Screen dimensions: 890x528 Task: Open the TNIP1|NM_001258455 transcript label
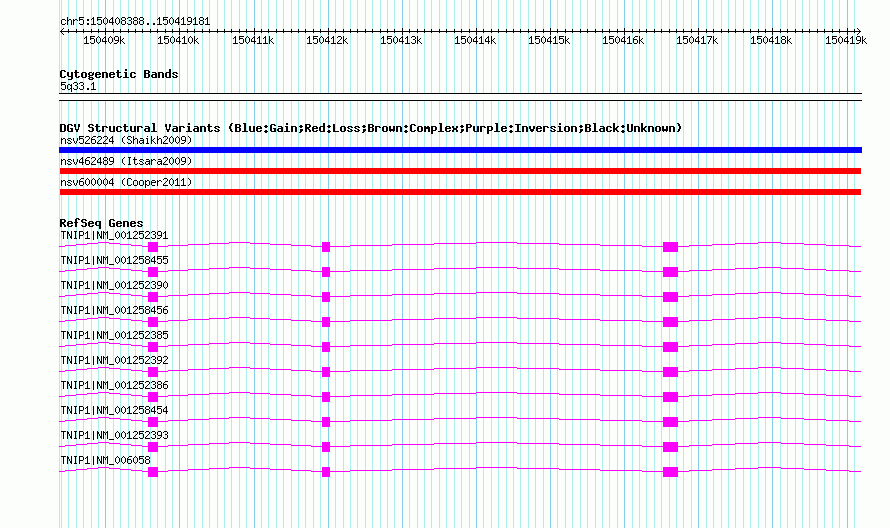[x=114, y=260]
